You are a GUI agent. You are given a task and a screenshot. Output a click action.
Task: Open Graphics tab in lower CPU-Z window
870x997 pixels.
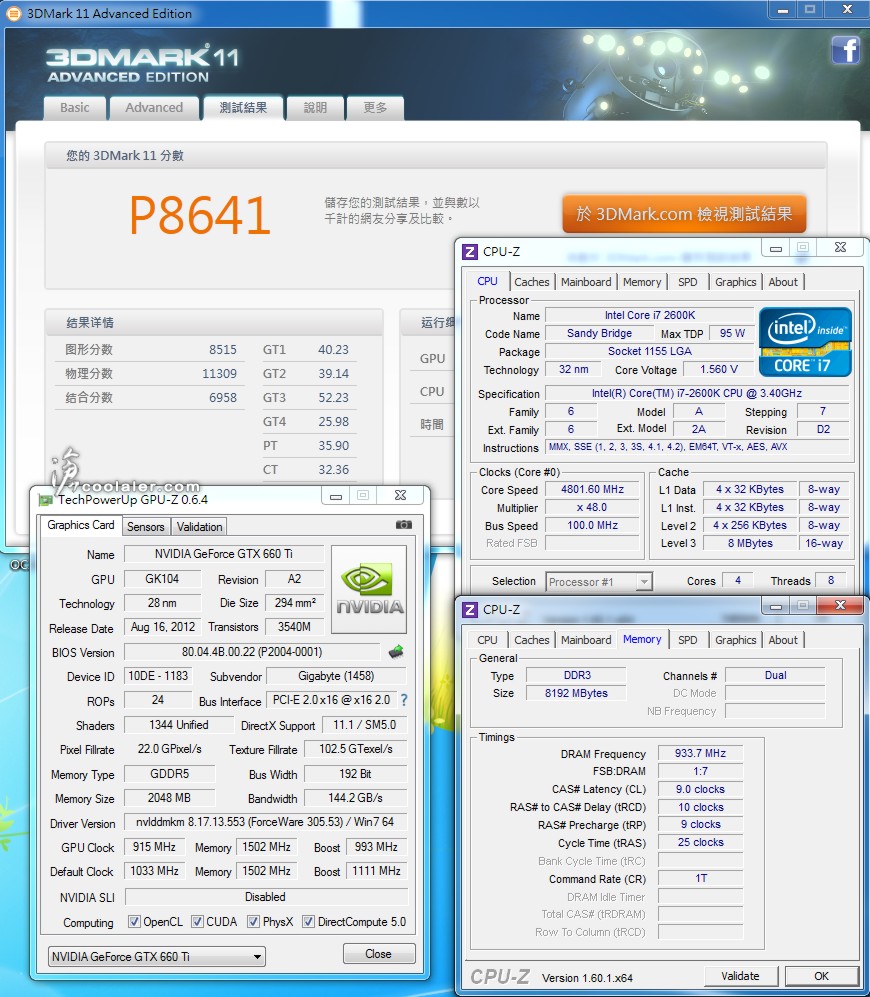[735, 640]
